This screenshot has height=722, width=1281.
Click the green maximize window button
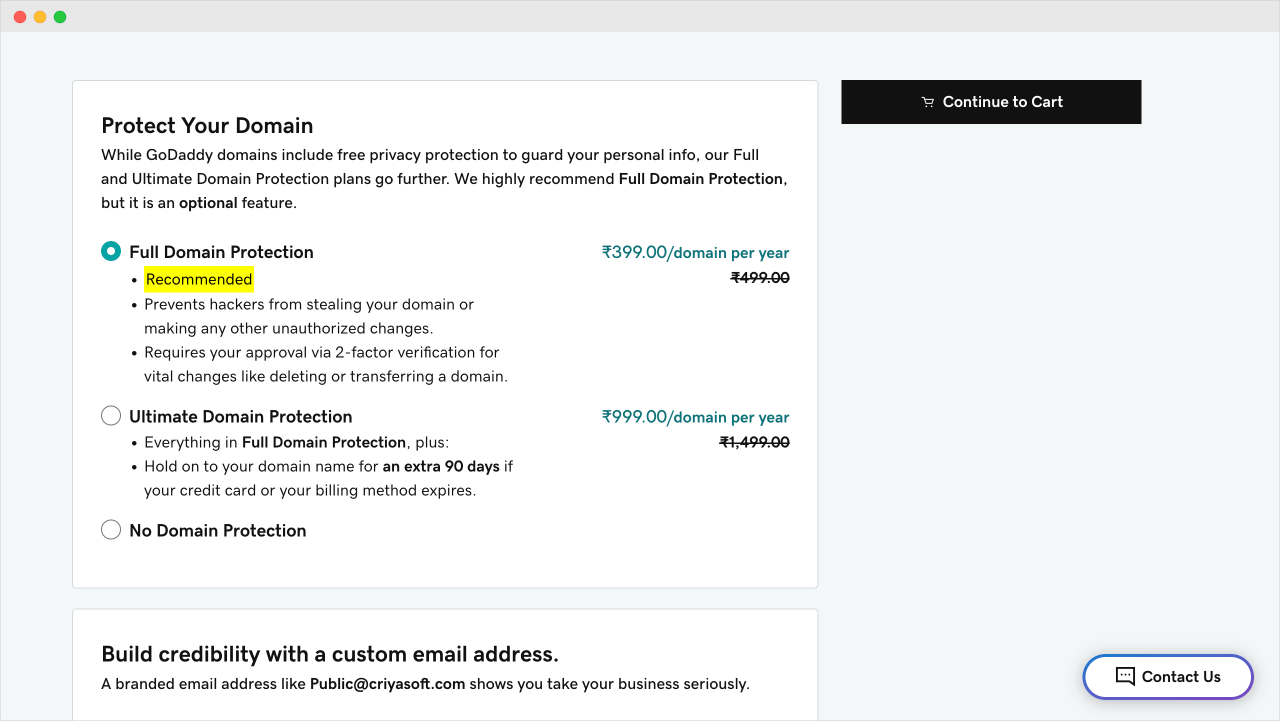(60, 17)
